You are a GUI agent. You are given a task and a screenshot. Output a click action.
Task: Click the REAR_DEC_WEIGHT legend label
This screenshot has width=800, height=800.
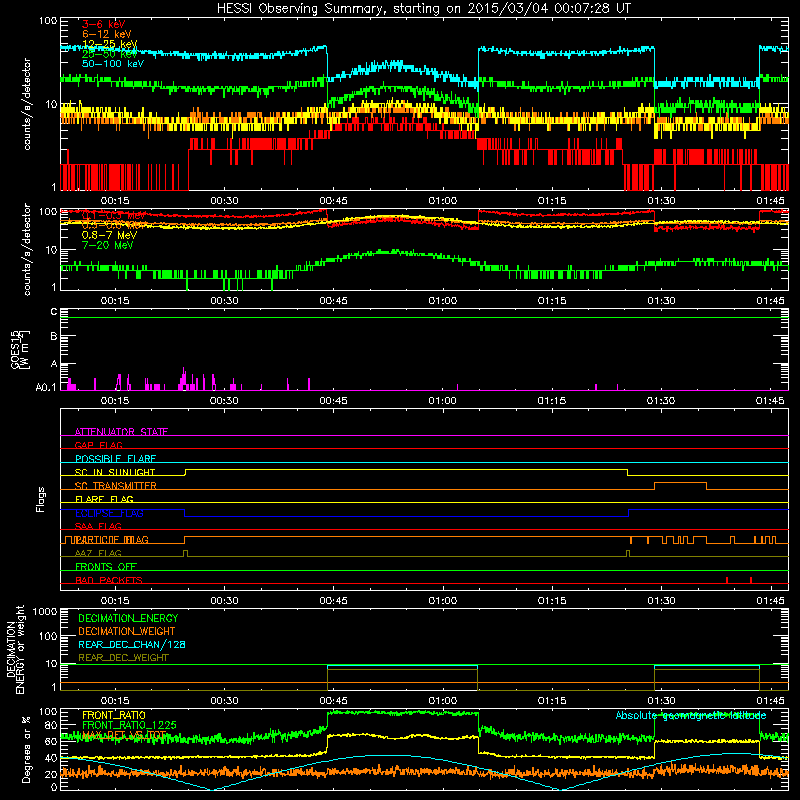123,658
